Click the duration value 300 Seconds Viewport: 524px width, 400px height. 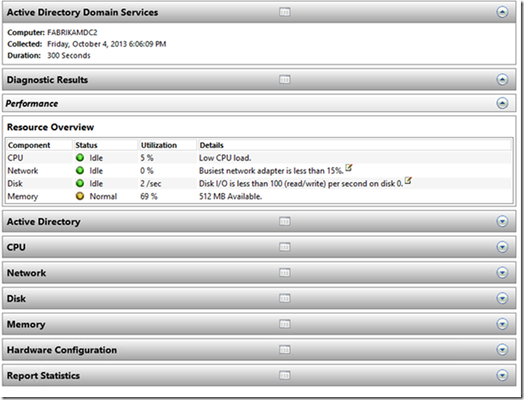pyautogui.click(x=69, y=55)
